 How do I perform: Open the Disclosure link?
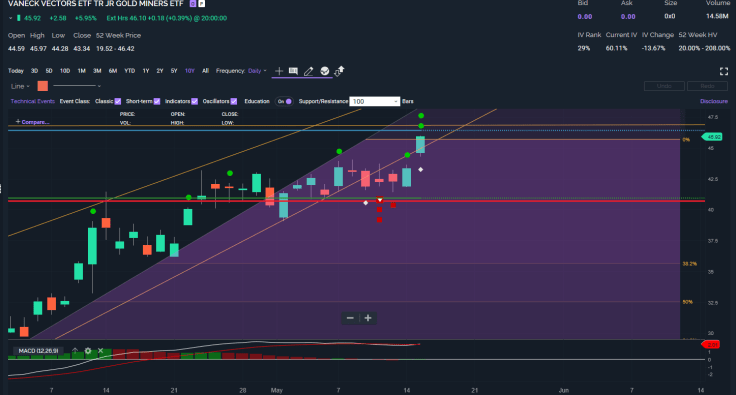[714, 101]
